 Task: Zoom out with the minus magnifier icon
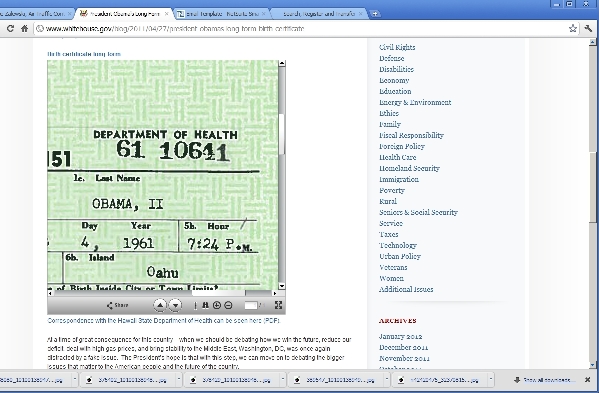click(228, 305)
